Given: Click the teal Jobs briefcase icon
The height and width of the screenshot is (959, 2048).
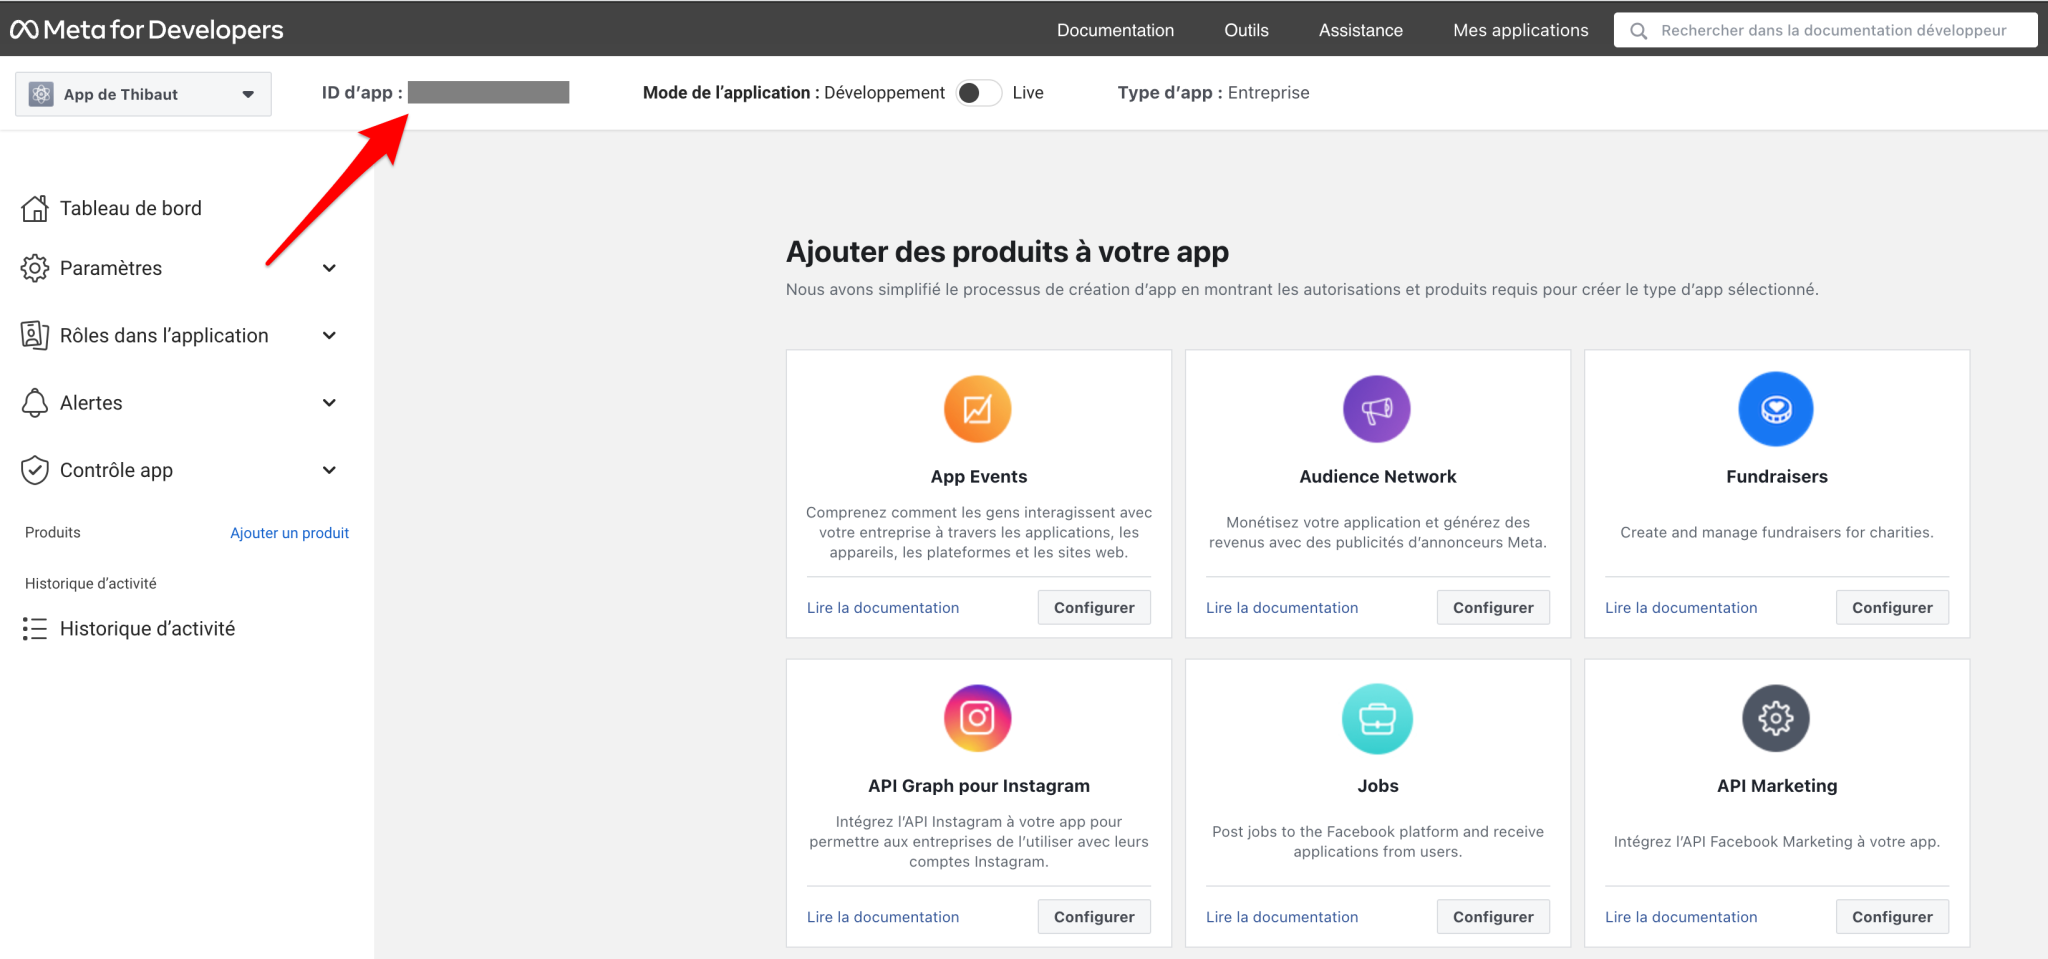Looking at the screenshot, I should click(1377, 718).
